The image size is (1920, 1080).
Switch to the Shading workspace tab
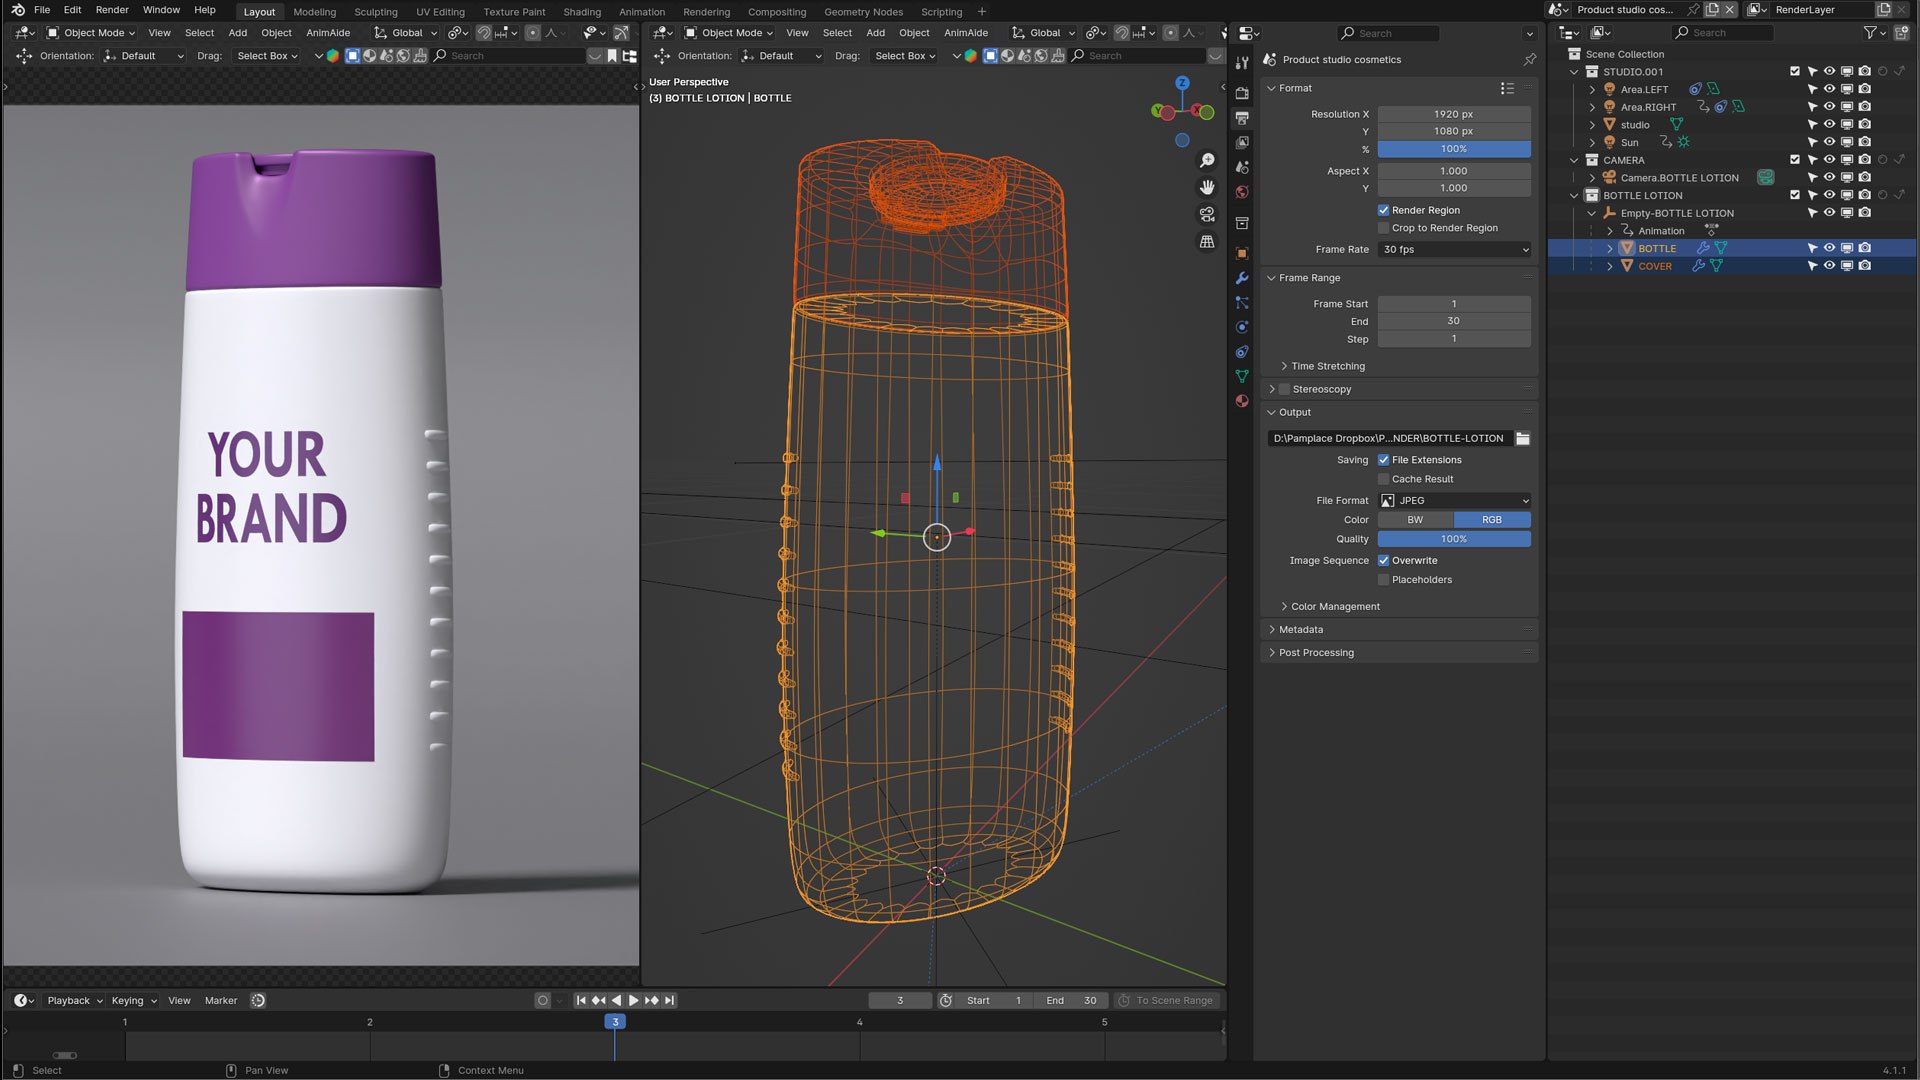click(581, 12)
